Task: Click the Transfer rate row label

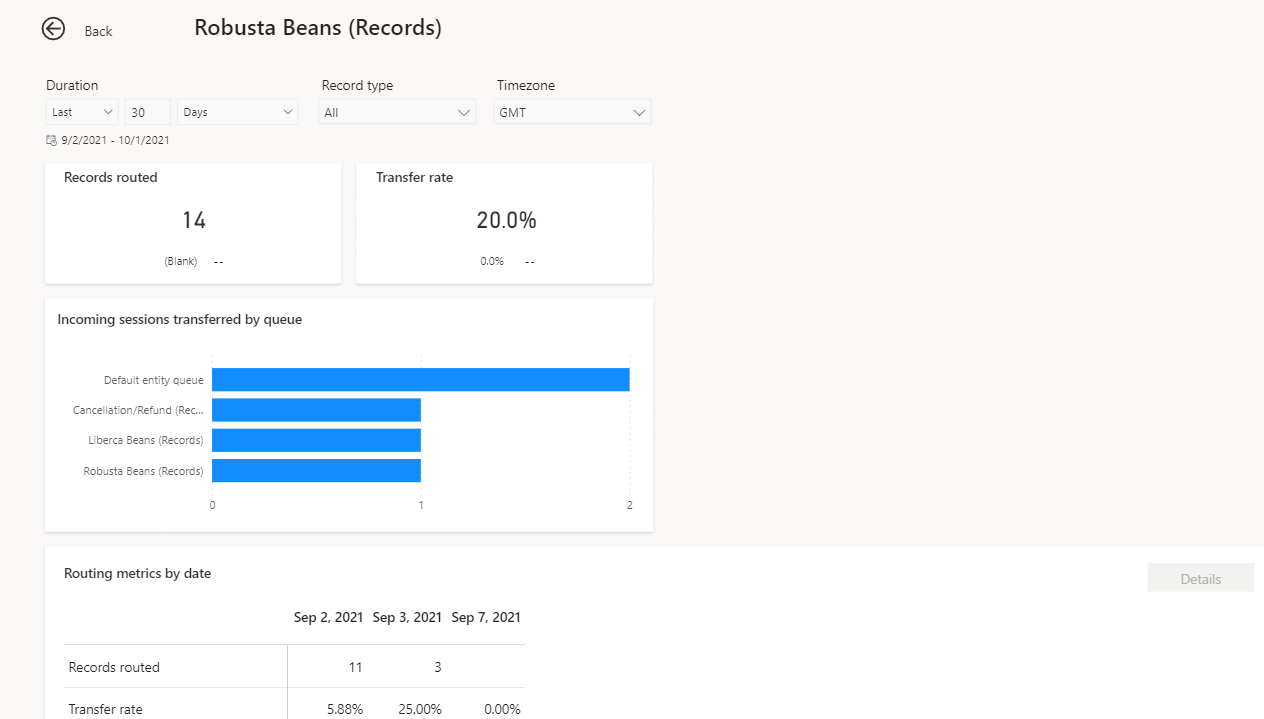Action: click(x=105, y=709)
